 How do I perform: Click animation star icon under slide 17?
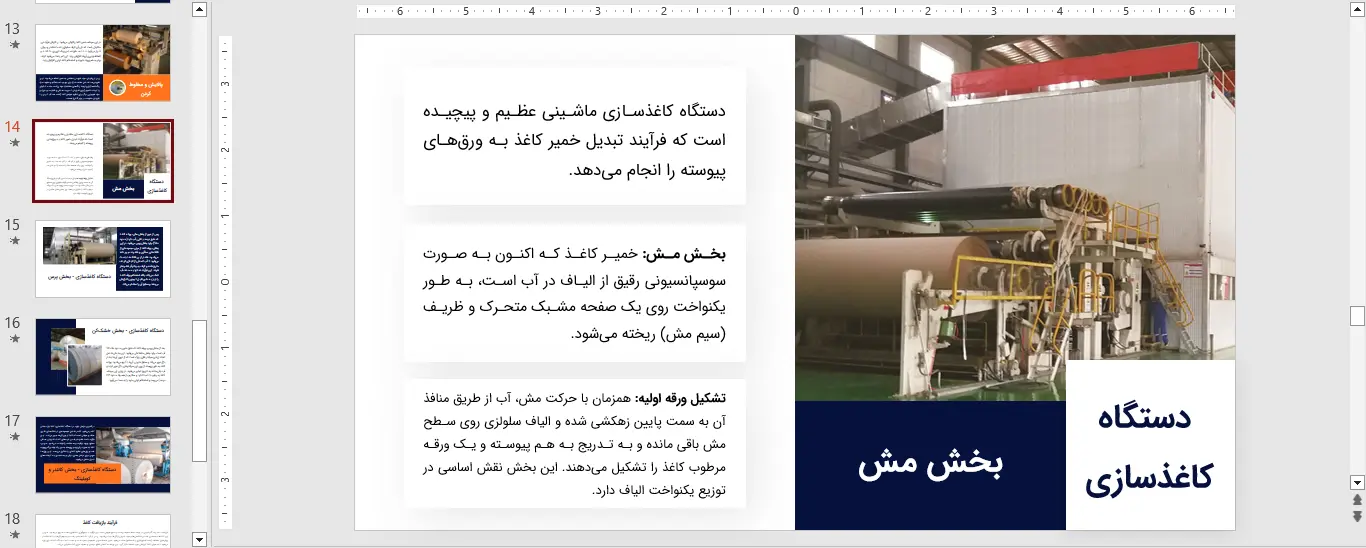coord(14,437)
